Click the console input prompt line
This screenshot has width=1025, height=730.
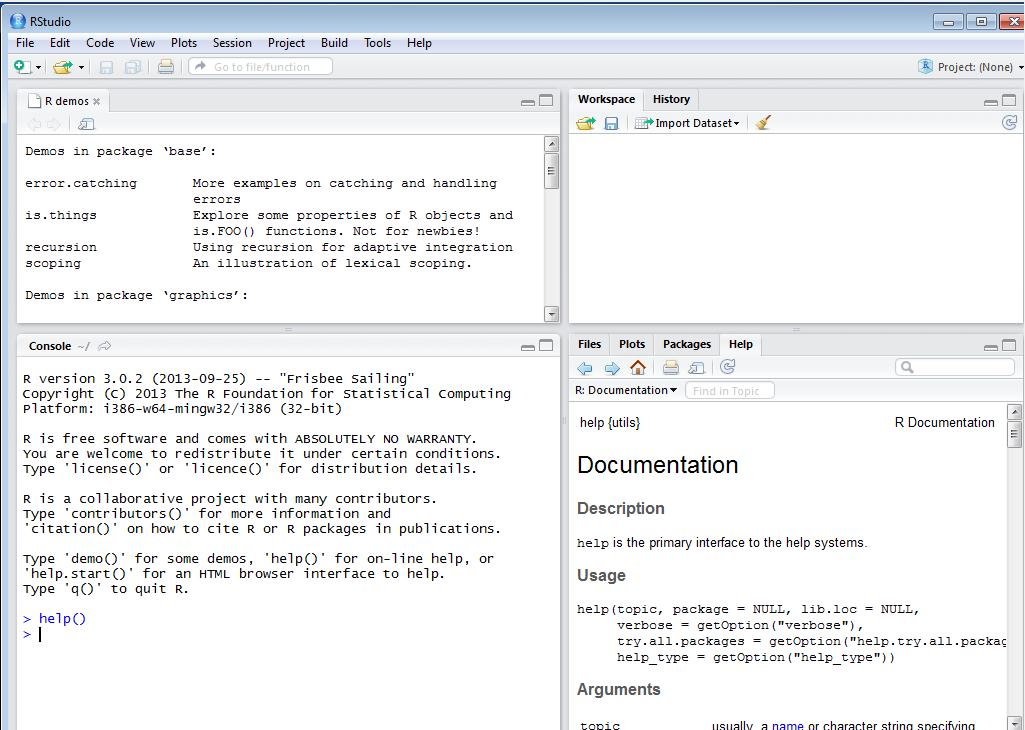point(288,635)
